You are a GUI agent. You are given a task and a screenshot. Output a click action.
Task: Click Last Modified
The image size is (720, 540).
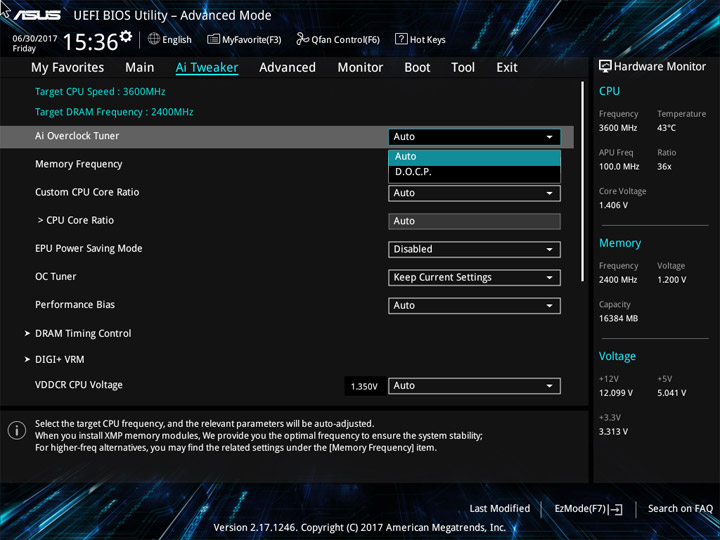(x=500, y=509)
